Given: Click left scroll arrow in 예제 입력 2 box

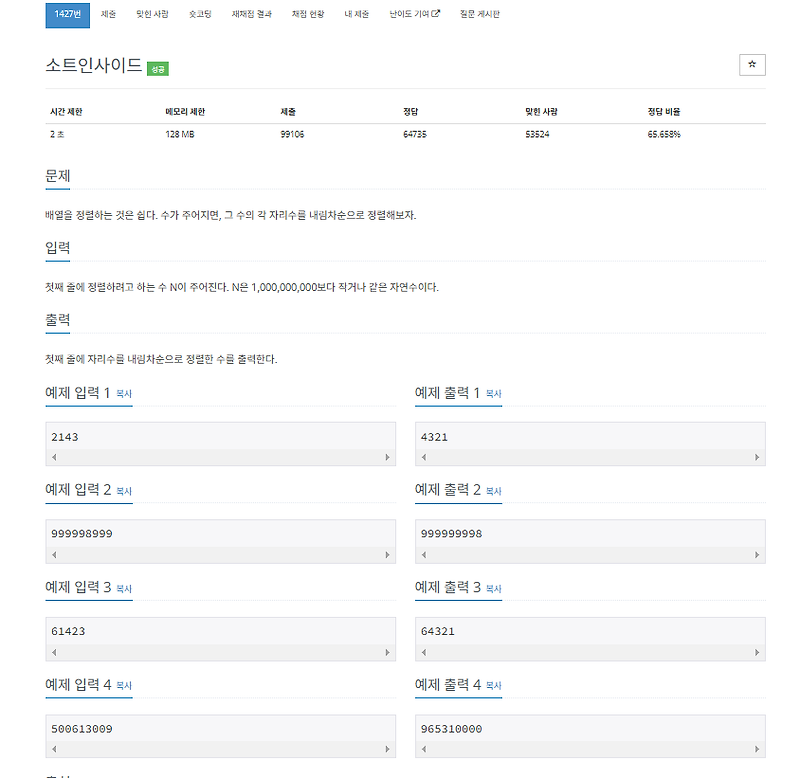Looking at the screenshot, I should [x=54, y=555].
